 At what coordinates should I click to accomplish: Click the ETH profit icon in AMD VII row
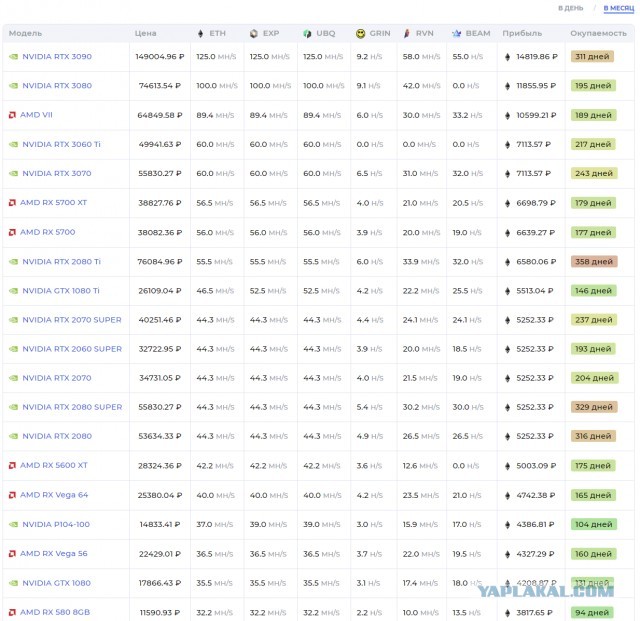pos(507,116)
